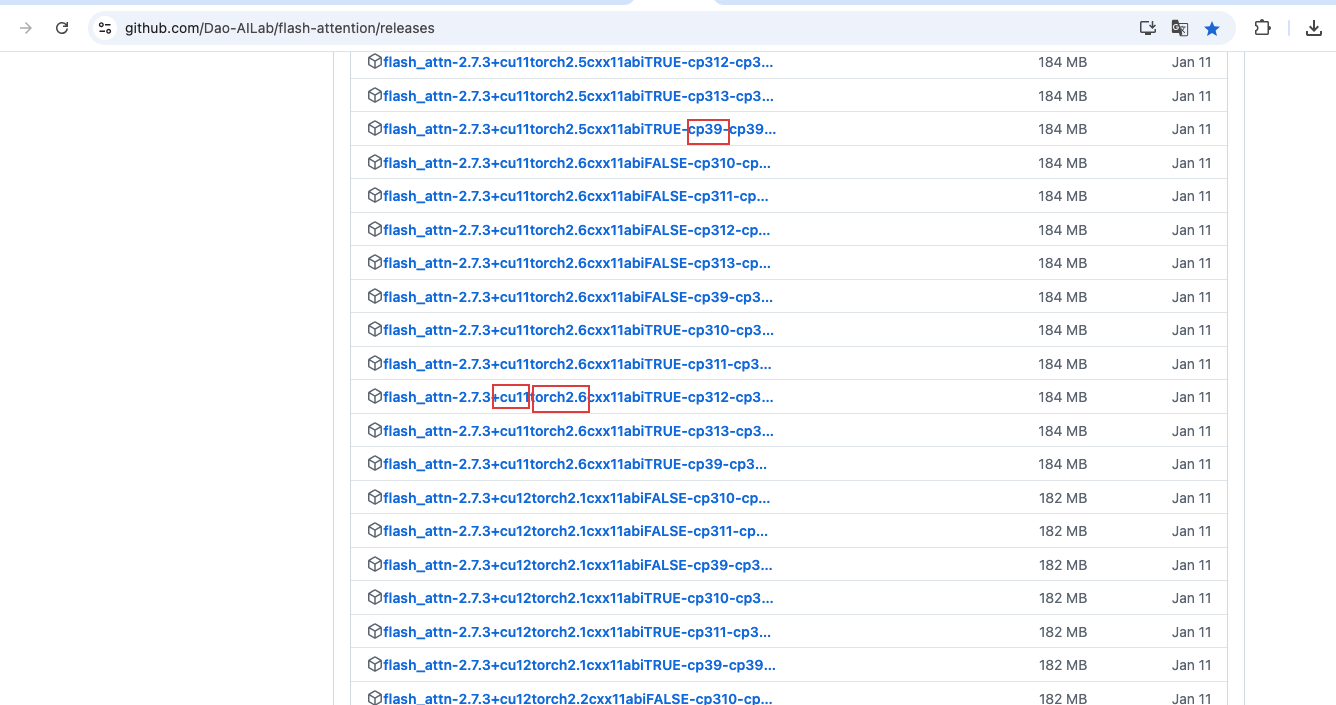Click 184 MB size of cu11torch2.5 TRUE-cp312 row
This screenshot has width=1336, height=705.
point(1062,62)
